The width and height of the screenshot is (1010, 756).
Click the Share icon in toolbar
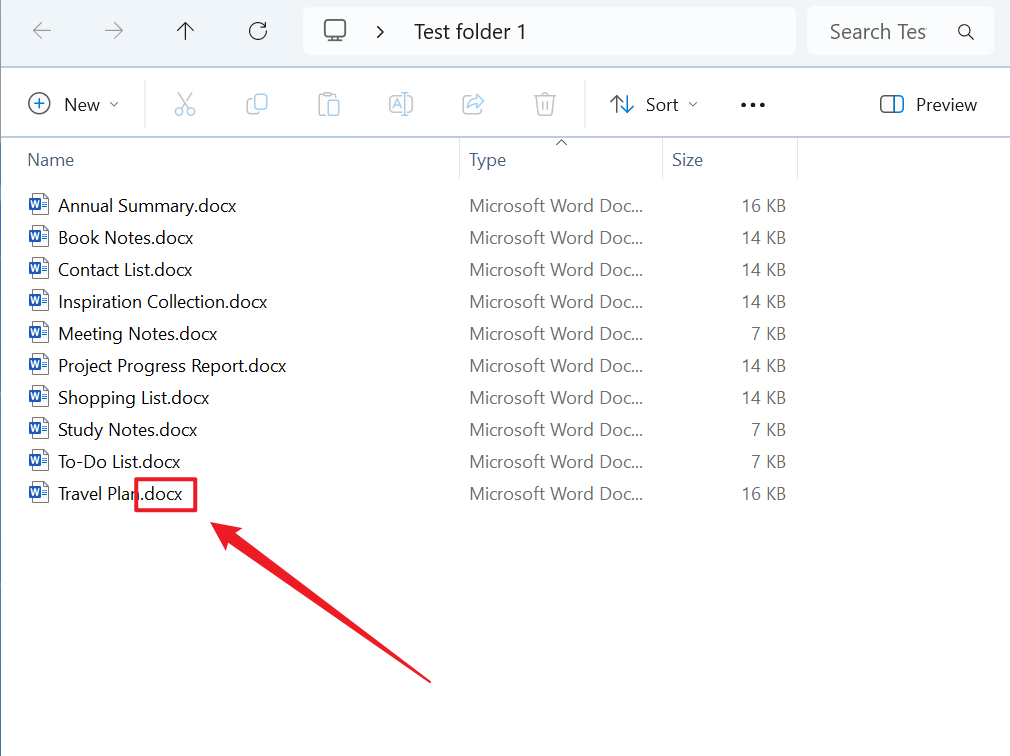[473, 104]
